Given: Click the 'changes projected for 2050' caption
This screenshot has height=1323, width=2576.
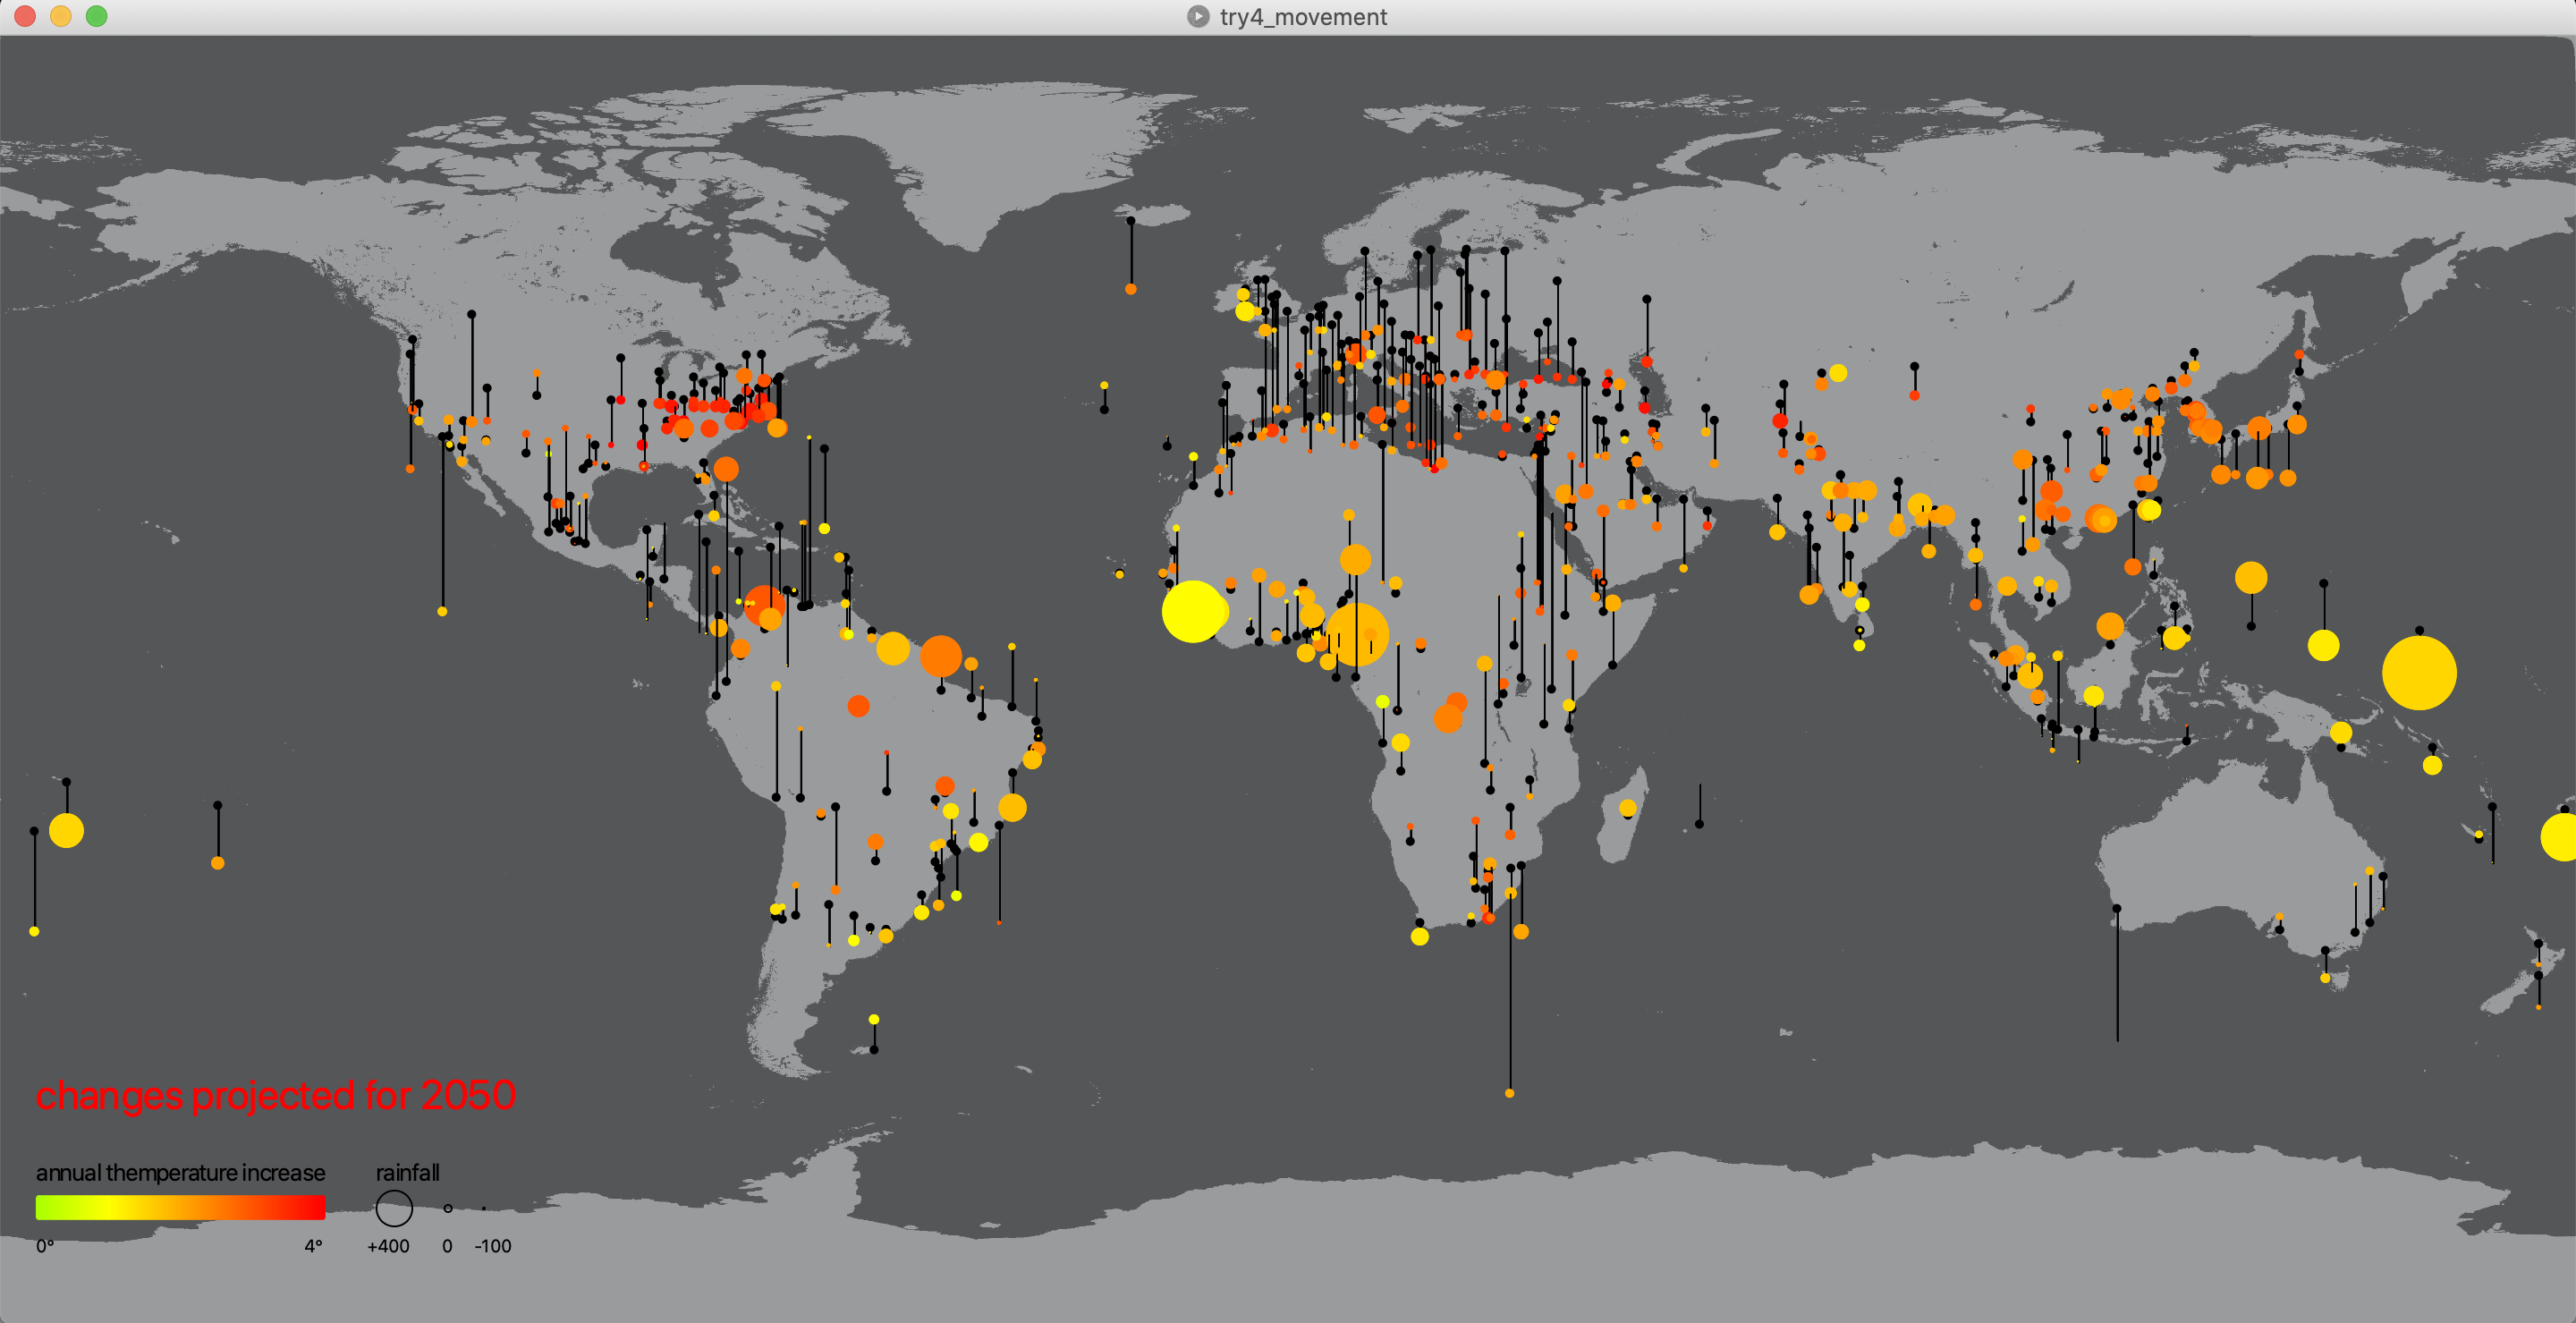Looking at the screenshot, I should click(x=276, y=1096).
